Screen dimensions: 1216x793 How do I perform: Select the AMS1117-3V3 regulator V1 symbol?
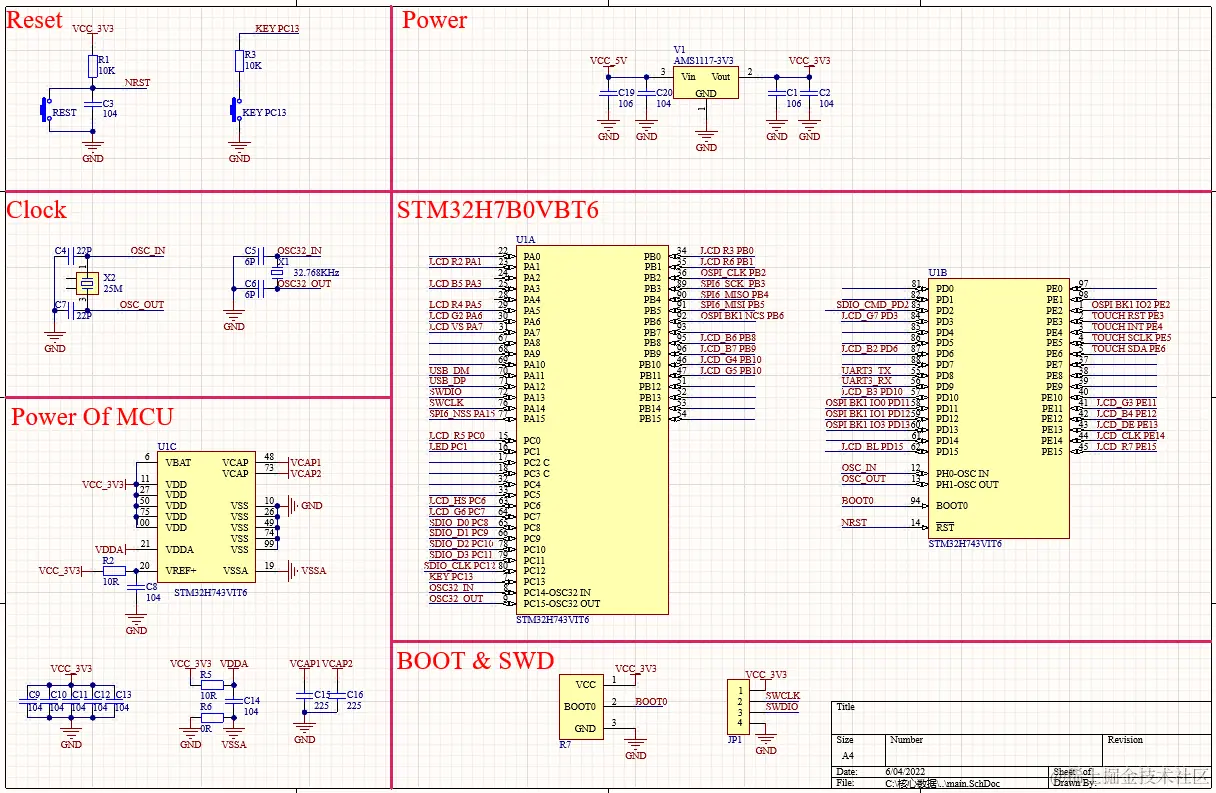click(x=705, y=84)
